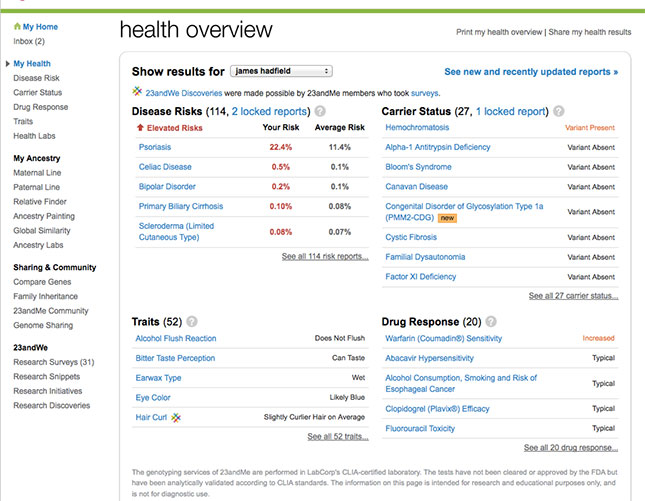Open the Drug Response help question mark
The height and width of the screenshot is (501, 645).
coord(491,321)
